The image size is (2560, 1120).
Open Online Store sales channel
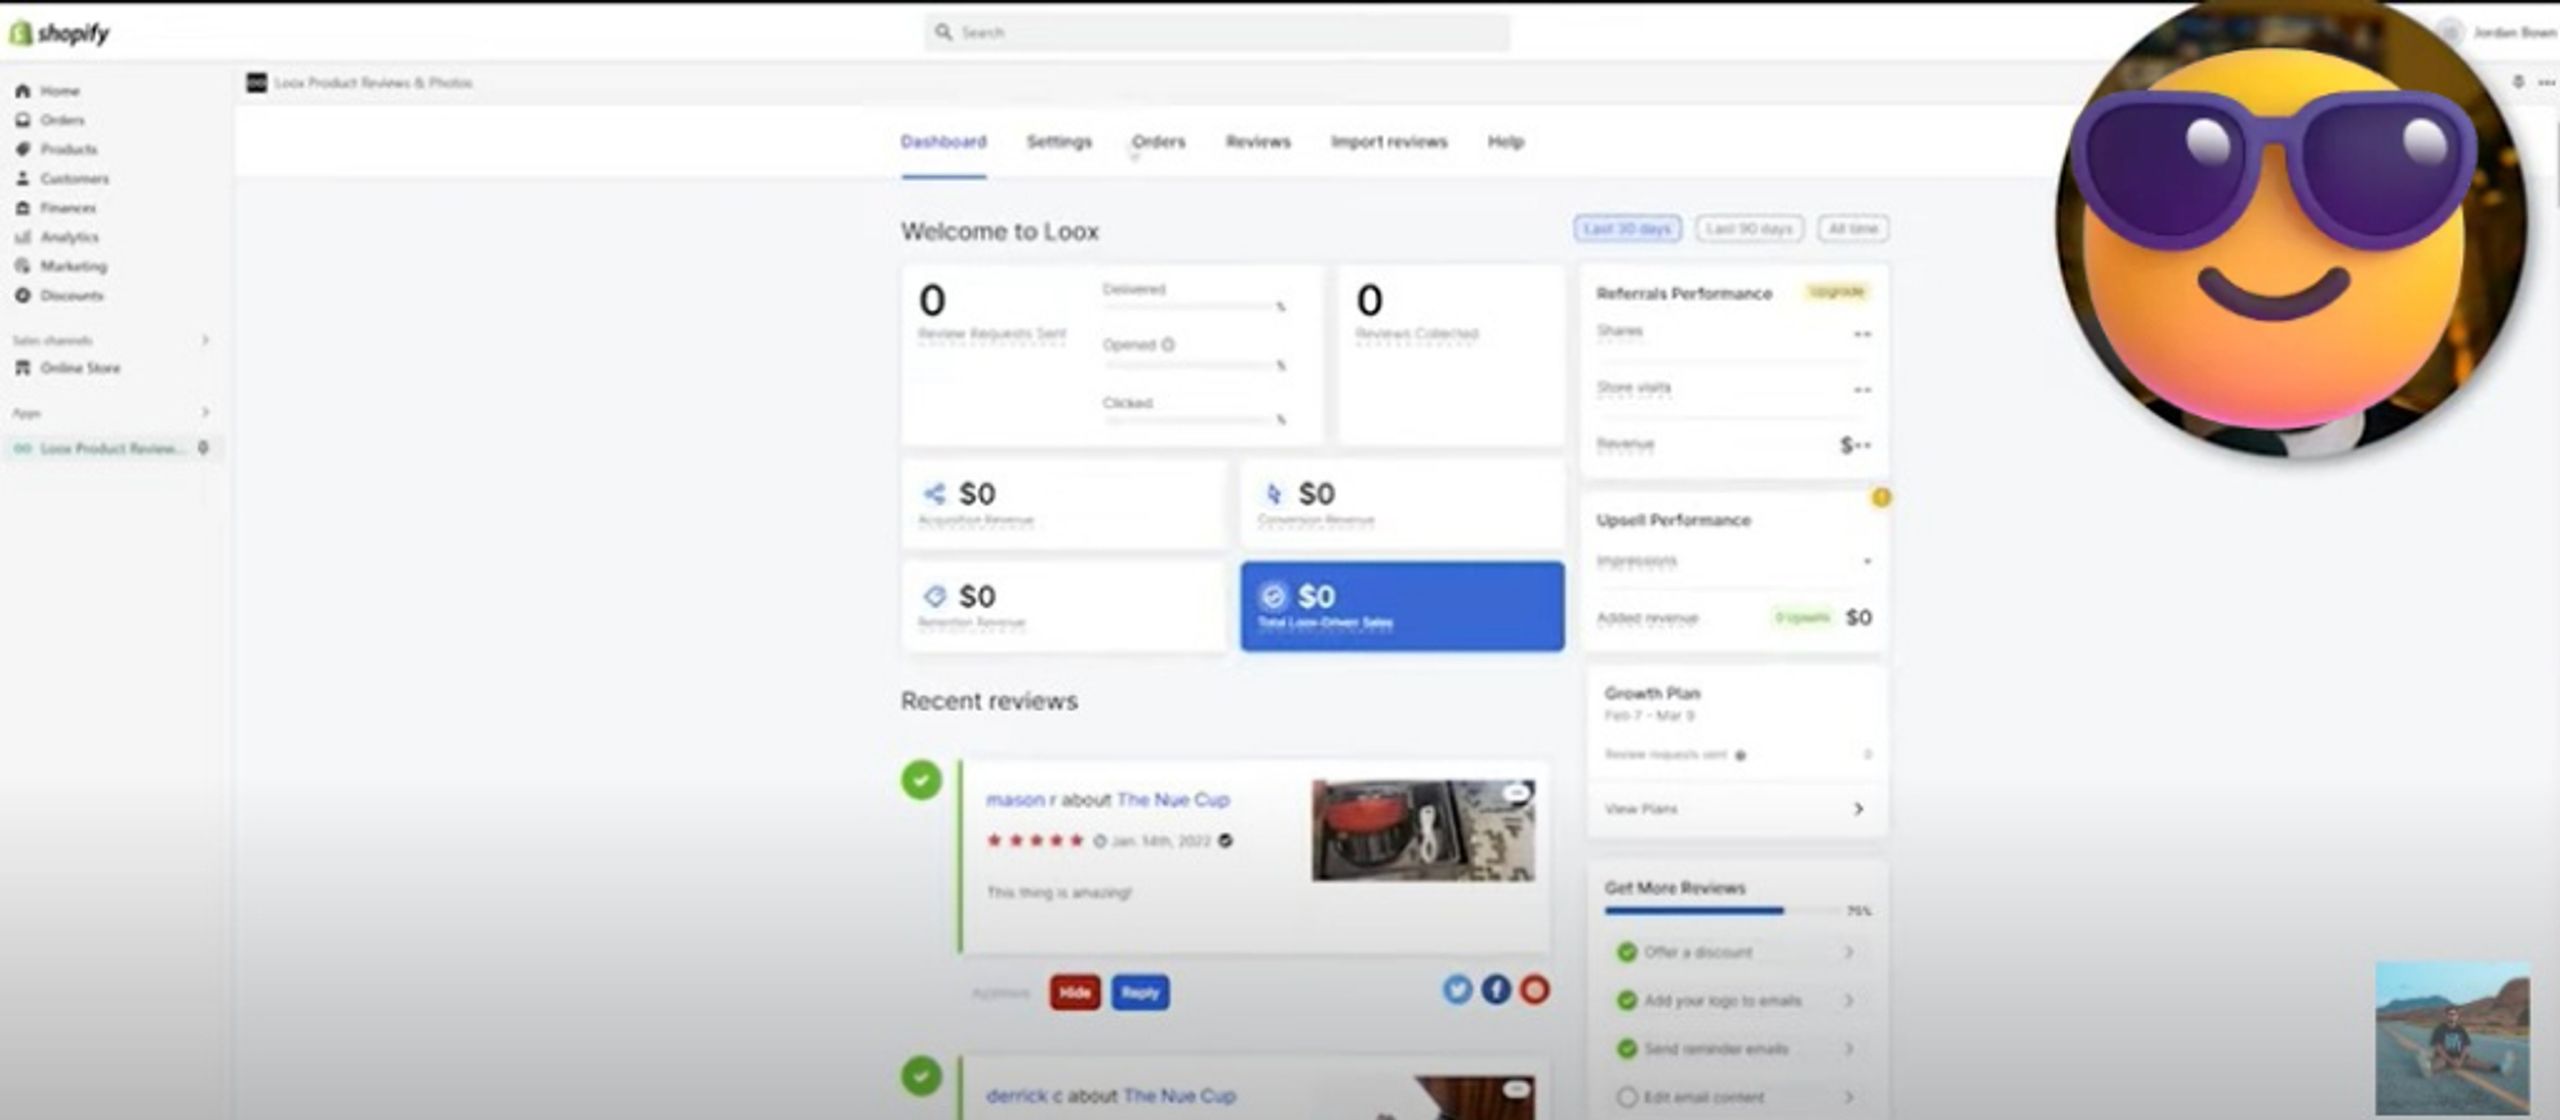[80, 368]
